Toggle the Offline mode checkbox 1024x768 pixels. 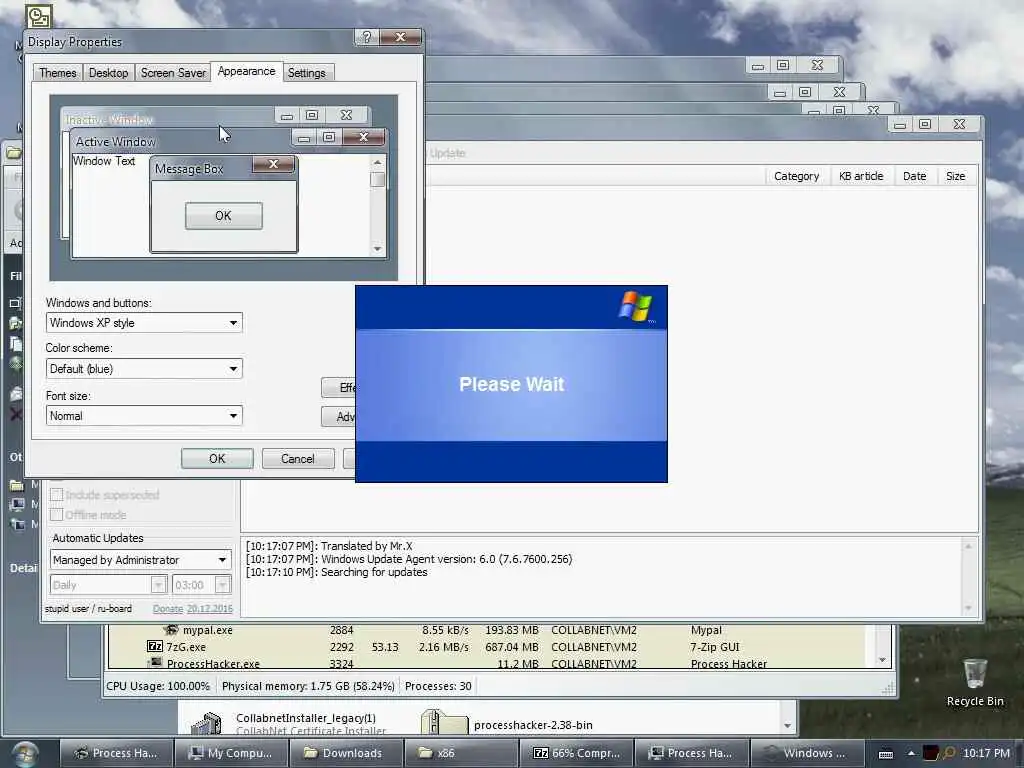[57, 515]
